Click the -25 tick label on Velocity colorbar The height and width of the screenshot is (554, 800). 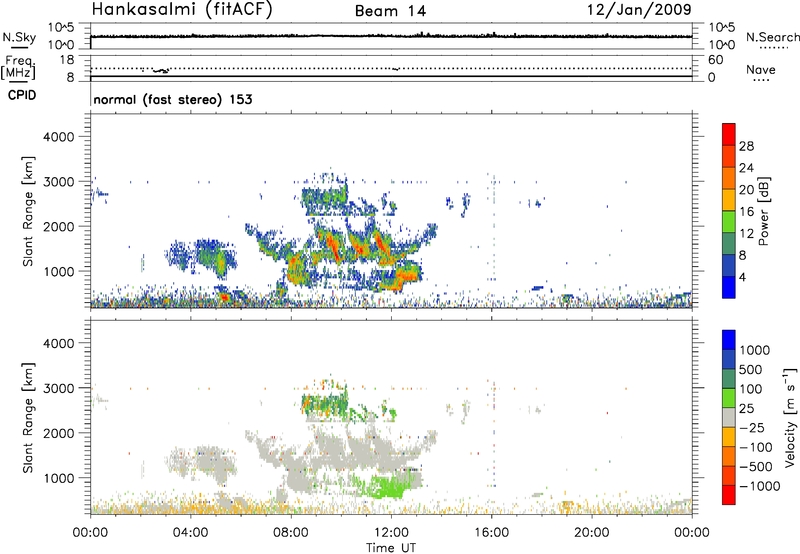[x=752, y=428]
